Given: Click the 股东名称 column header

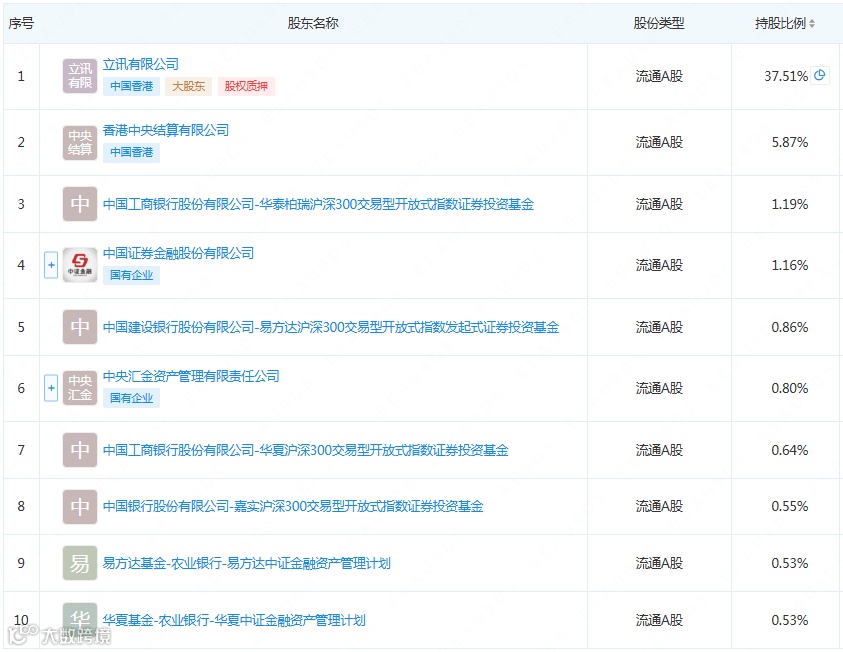Looking at the screenshot, I should 313,24.
